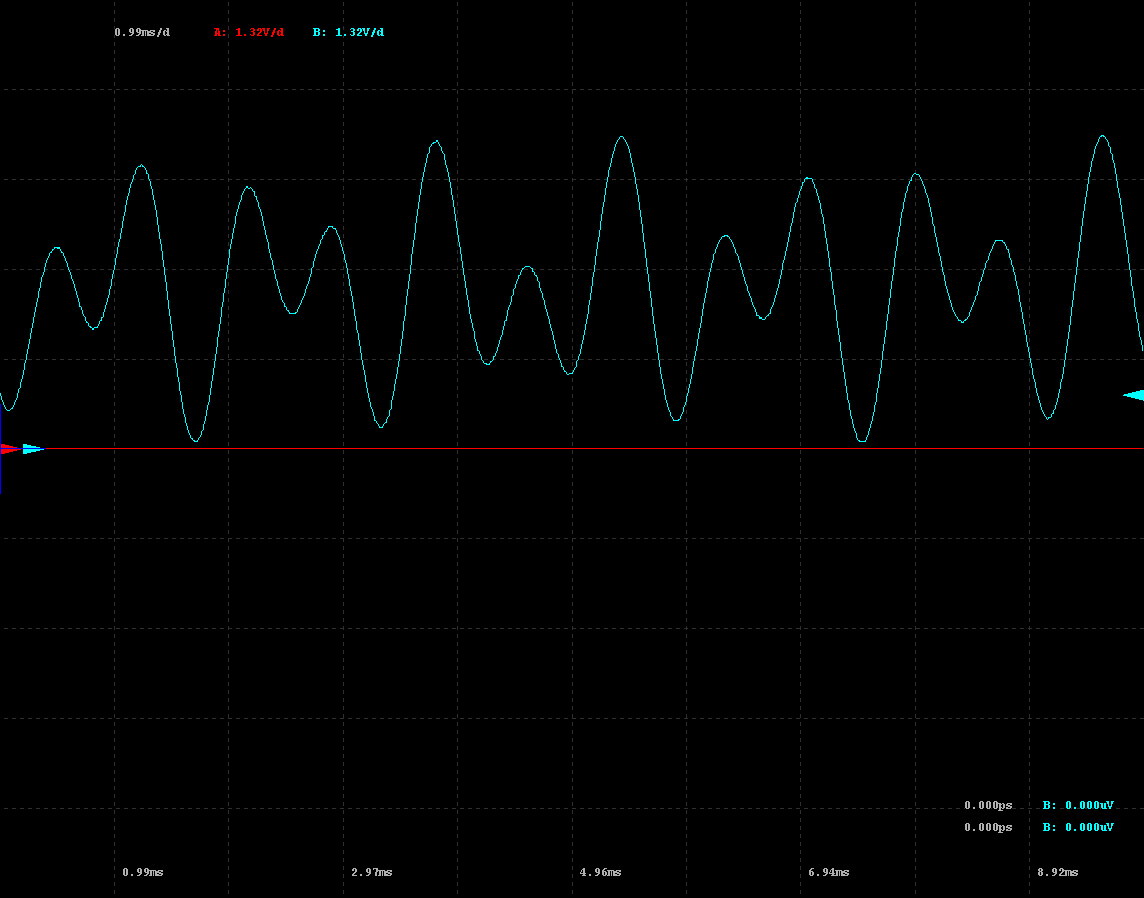Viewport: 1144px width, 898px height.
Task: Click the 4.96ms time axis label
Action: pyautogui.click(x=601, y=872)
